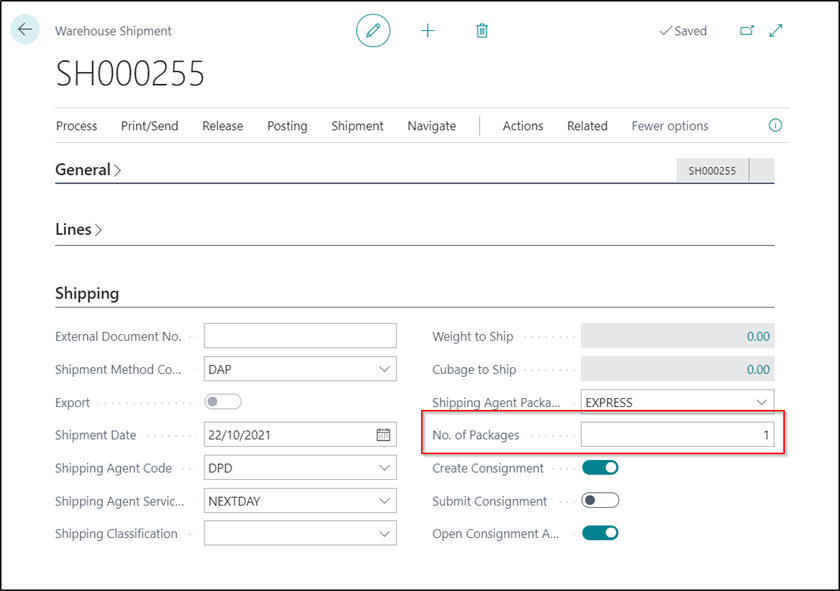Click the expand to full screen arrows
Viewport: 840px width, 591px height.
776,31
